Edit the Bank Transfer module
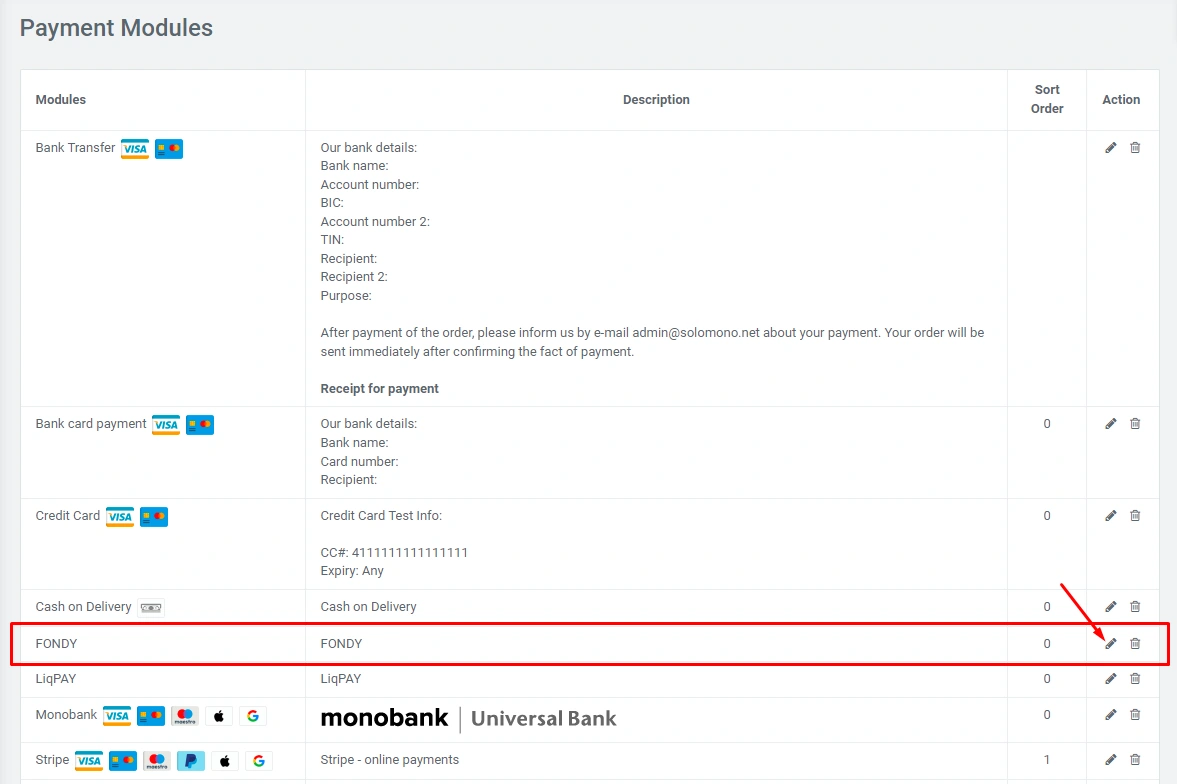The height and width of the screenshot is (784, 1177). pos(1110,148)
